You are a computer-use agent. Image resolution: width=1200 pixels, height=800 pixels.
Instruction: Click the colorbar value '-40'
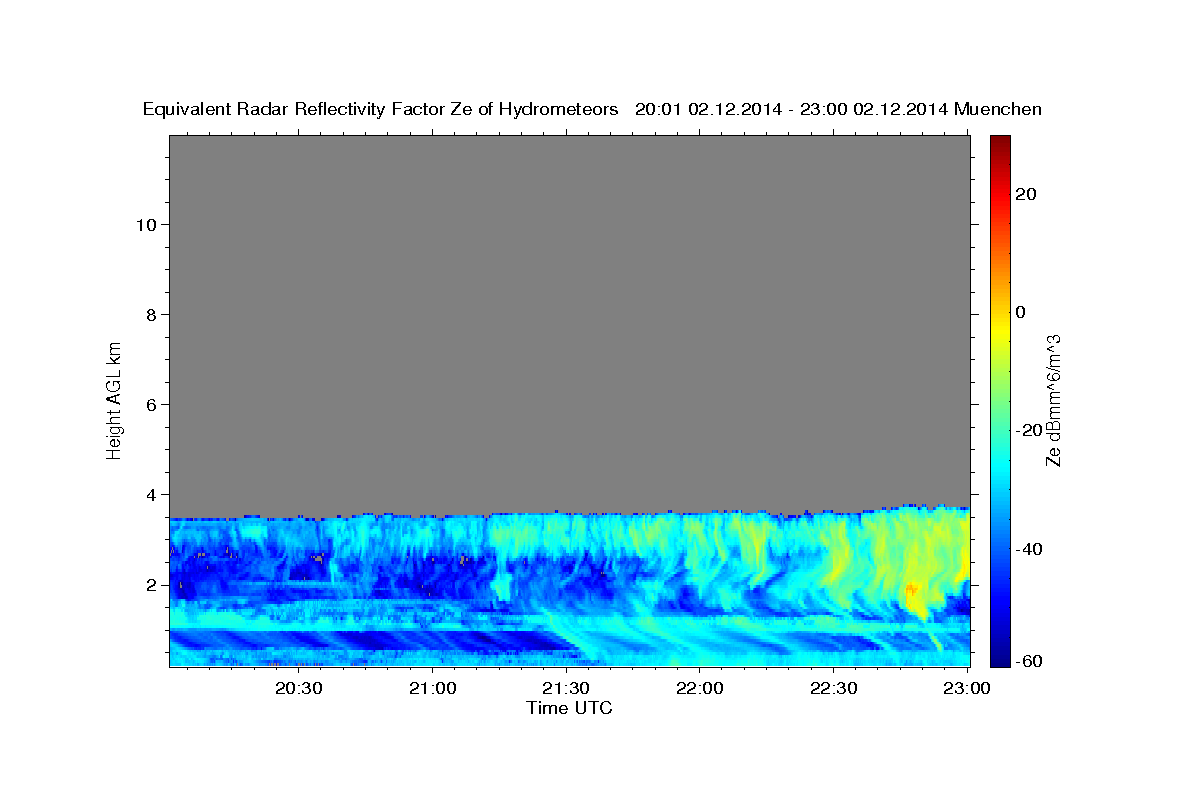(x=1029, y=549)
